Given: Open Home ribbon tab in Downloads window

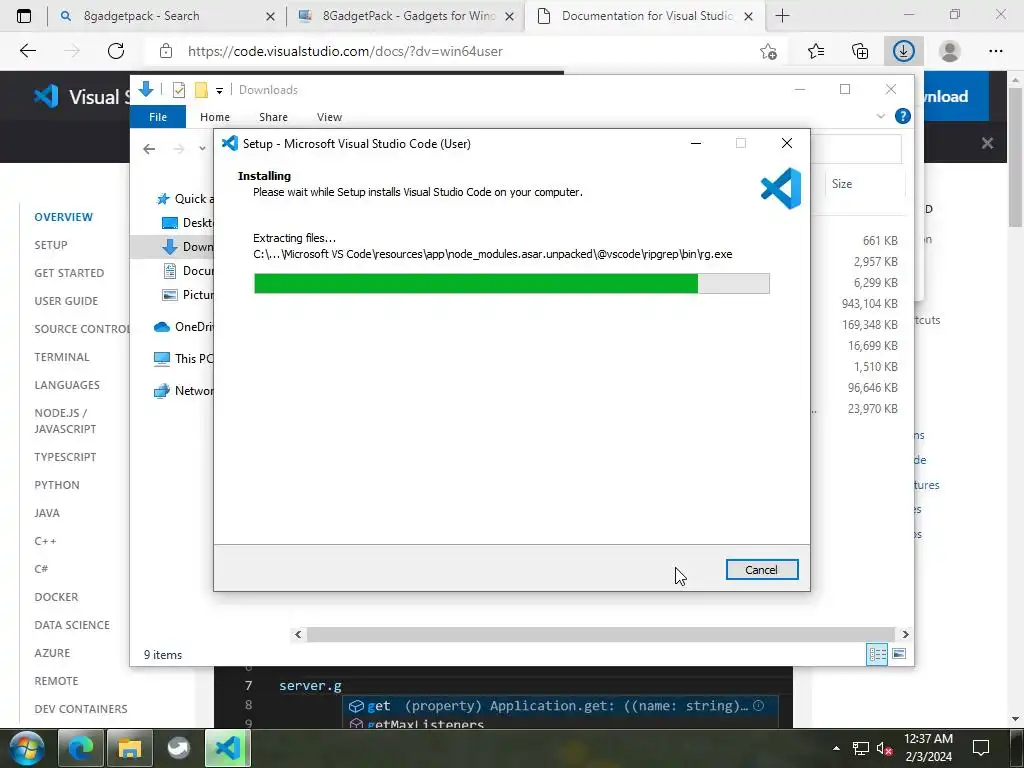Looking at the screenshot, I should point(215,117).
